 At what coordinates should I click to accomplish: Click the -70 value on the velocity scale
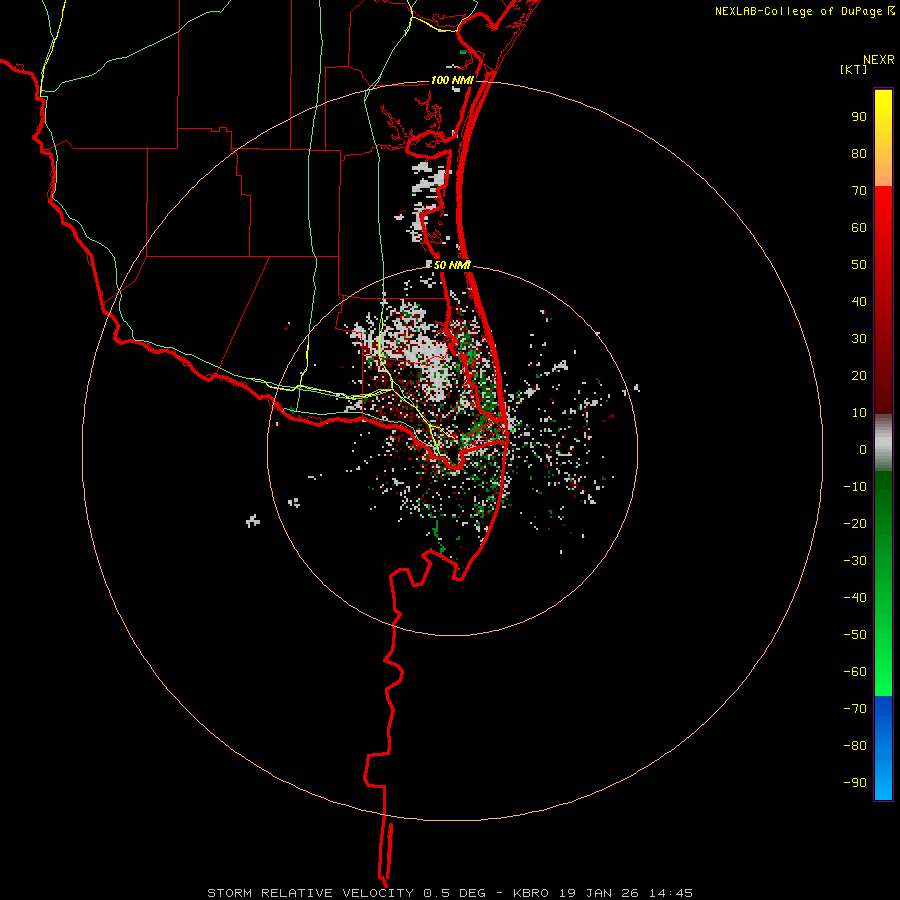pyautogui.click(x=855, y=709)
